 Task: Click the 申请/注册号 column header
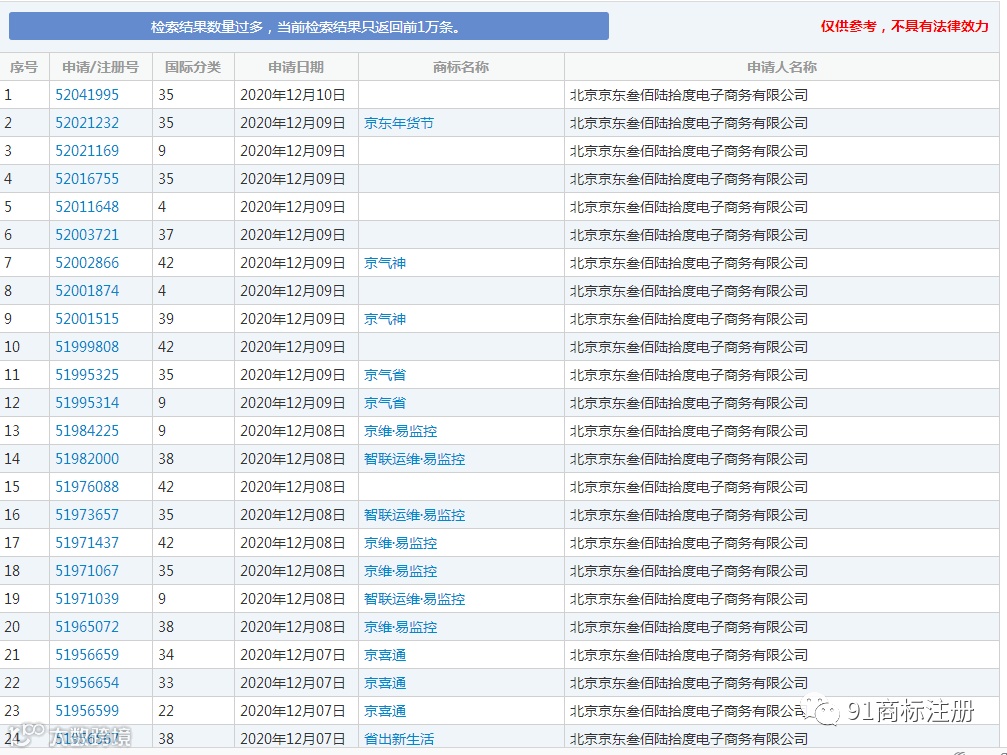[100, 67]
